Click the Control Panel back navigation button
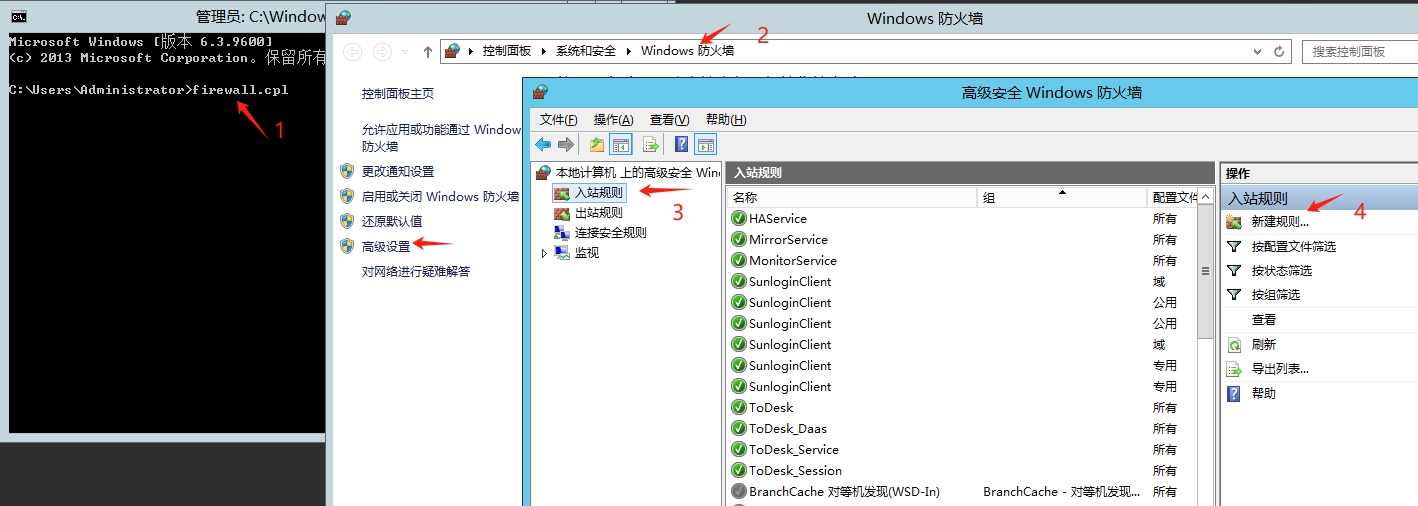1418x506 pixels. [352, 51]
